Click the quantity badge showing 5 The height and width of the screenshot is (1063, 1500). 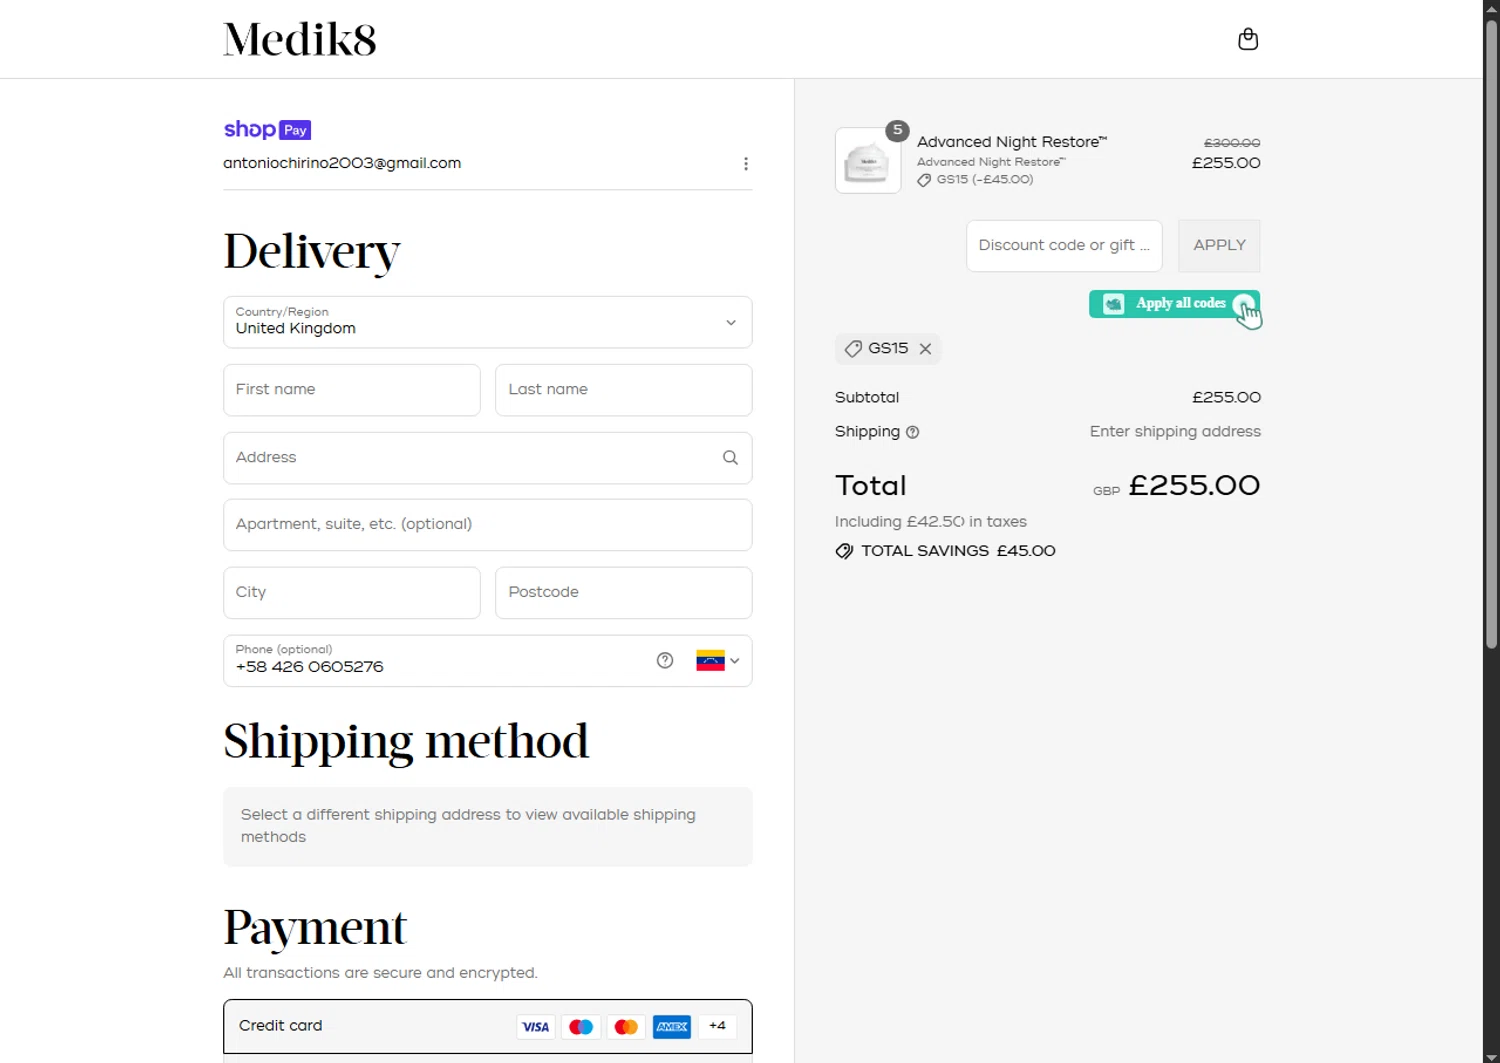pos(897,130)
